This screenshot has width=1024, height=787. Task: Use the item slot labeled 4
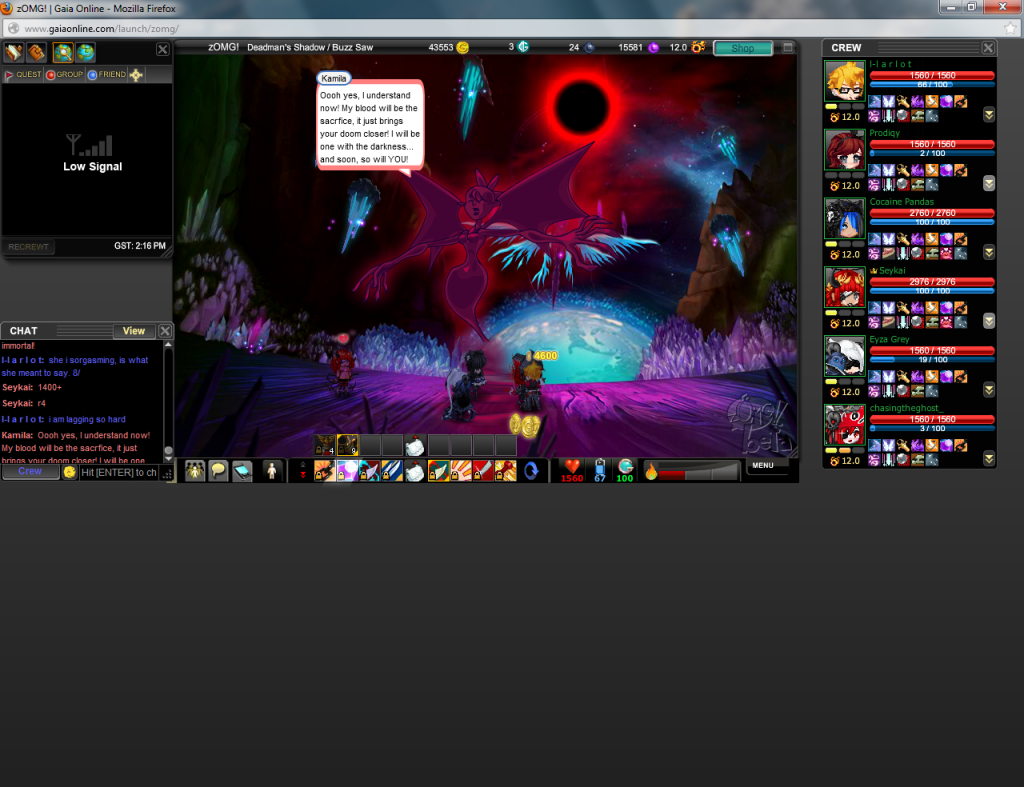325,445
